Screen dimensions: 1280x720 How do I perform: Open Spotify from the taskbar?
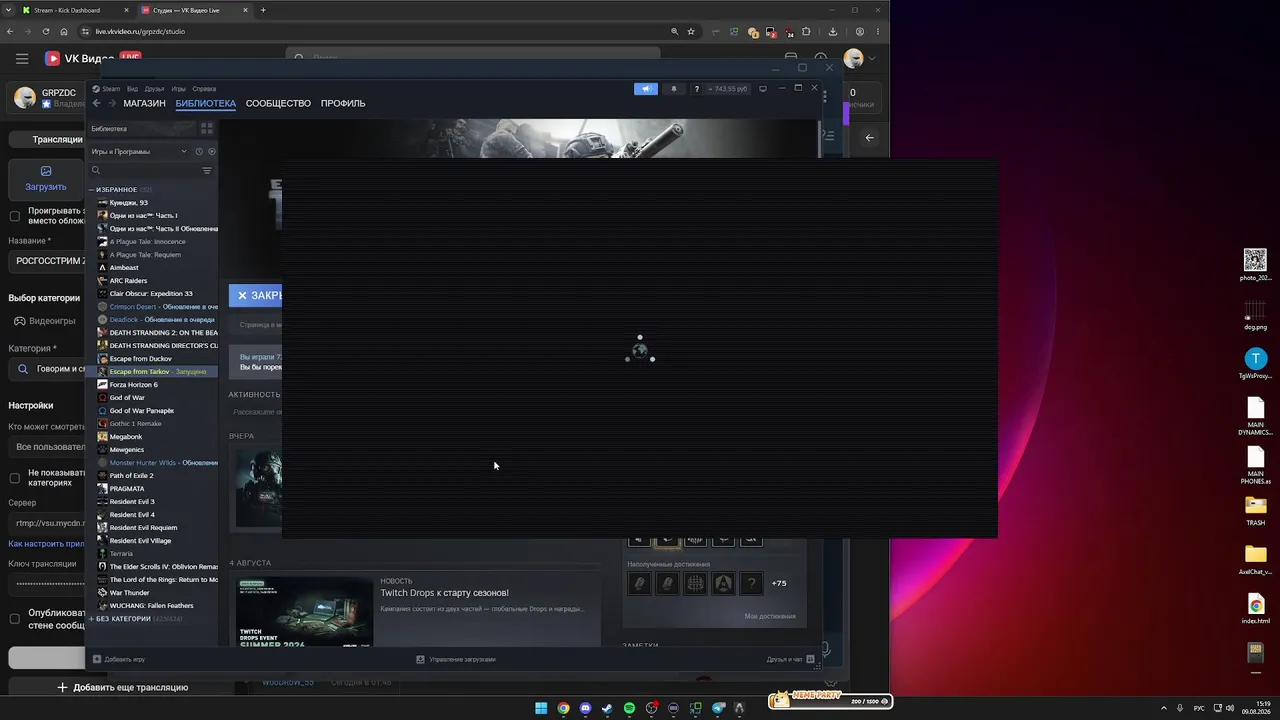click(629, 708)
